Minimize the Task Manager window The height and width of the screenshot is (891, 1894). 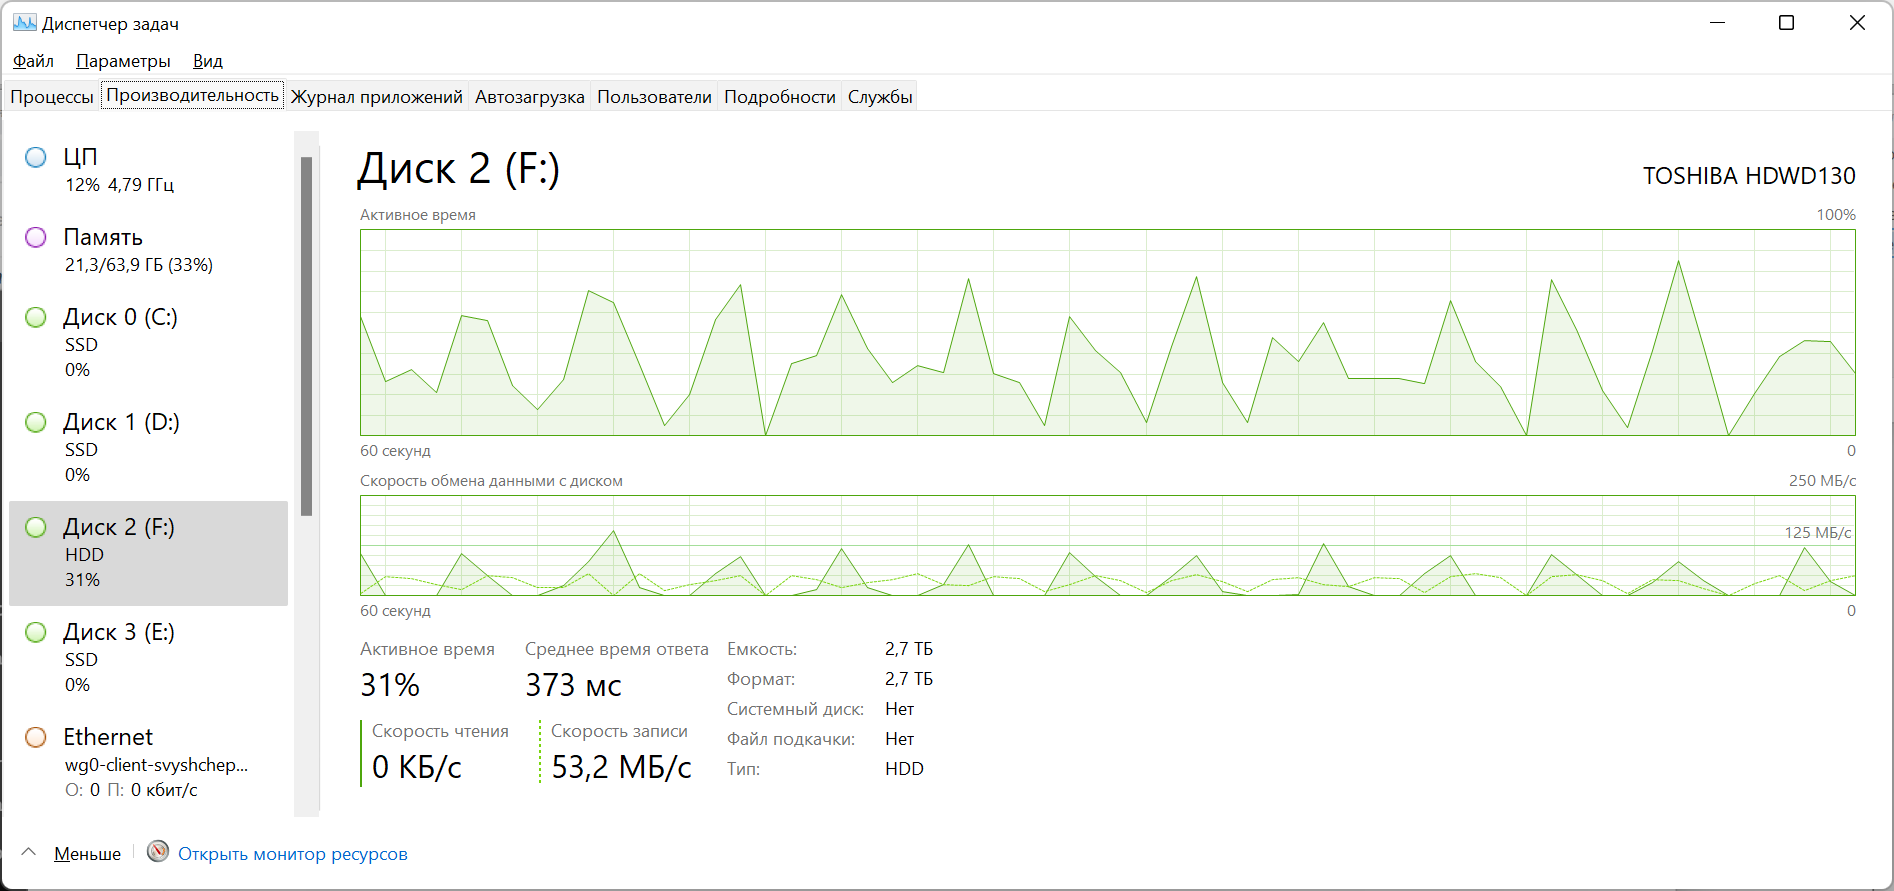pos(1718,23)
